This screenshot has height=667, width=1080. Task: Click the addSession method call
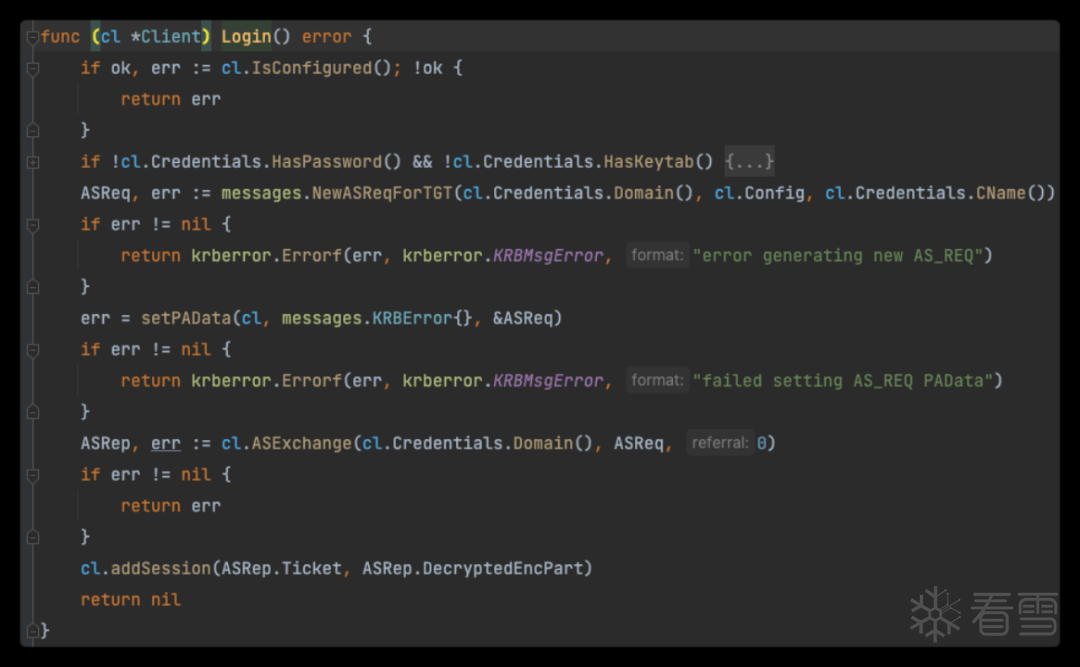coord(160,568)
